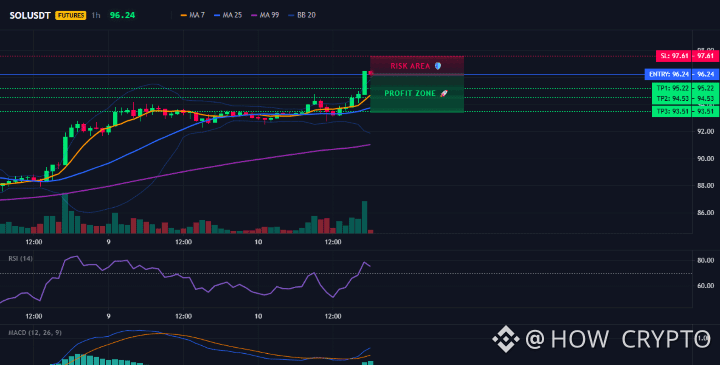Click the shield icon in RISK AREA
720x365 pixels.
coord(438,66)
